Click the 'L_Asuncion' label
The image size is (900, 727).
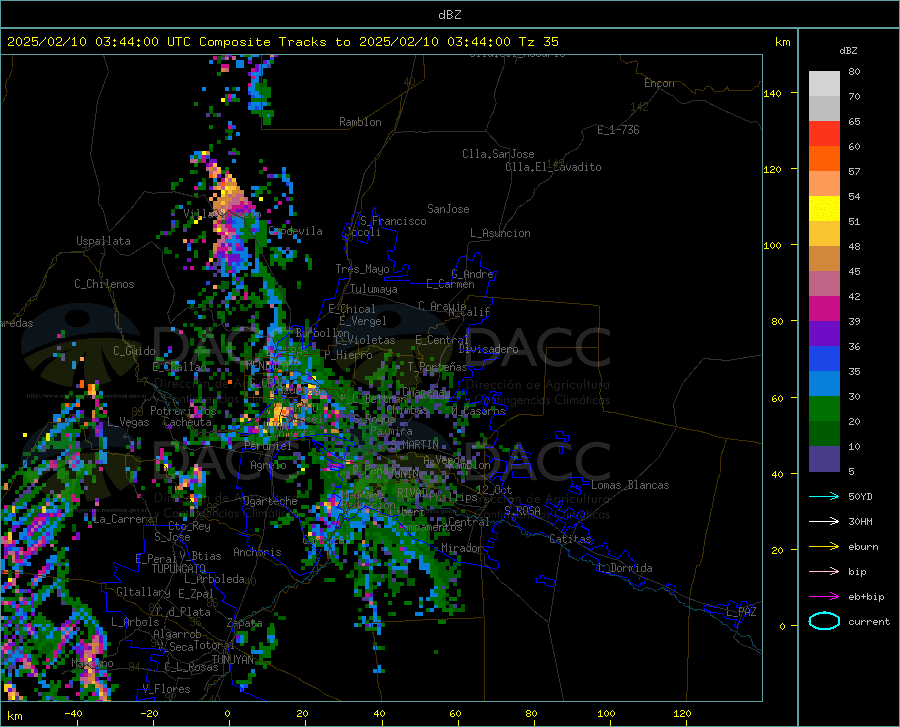coord(500,233)
